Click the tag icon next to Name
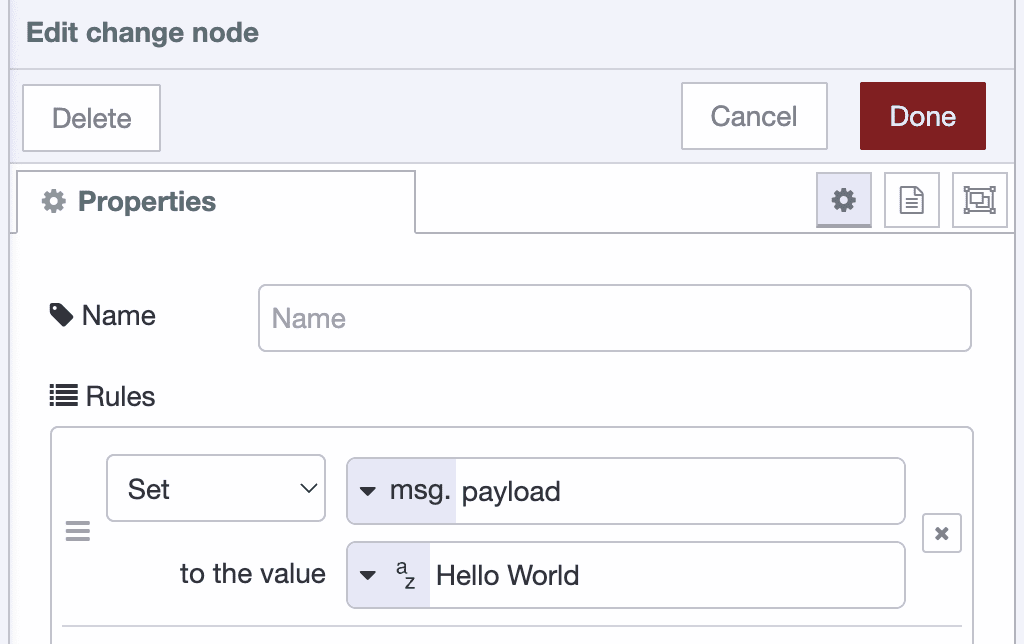Viewport: 1024px width, 644px height. (60, 315)
